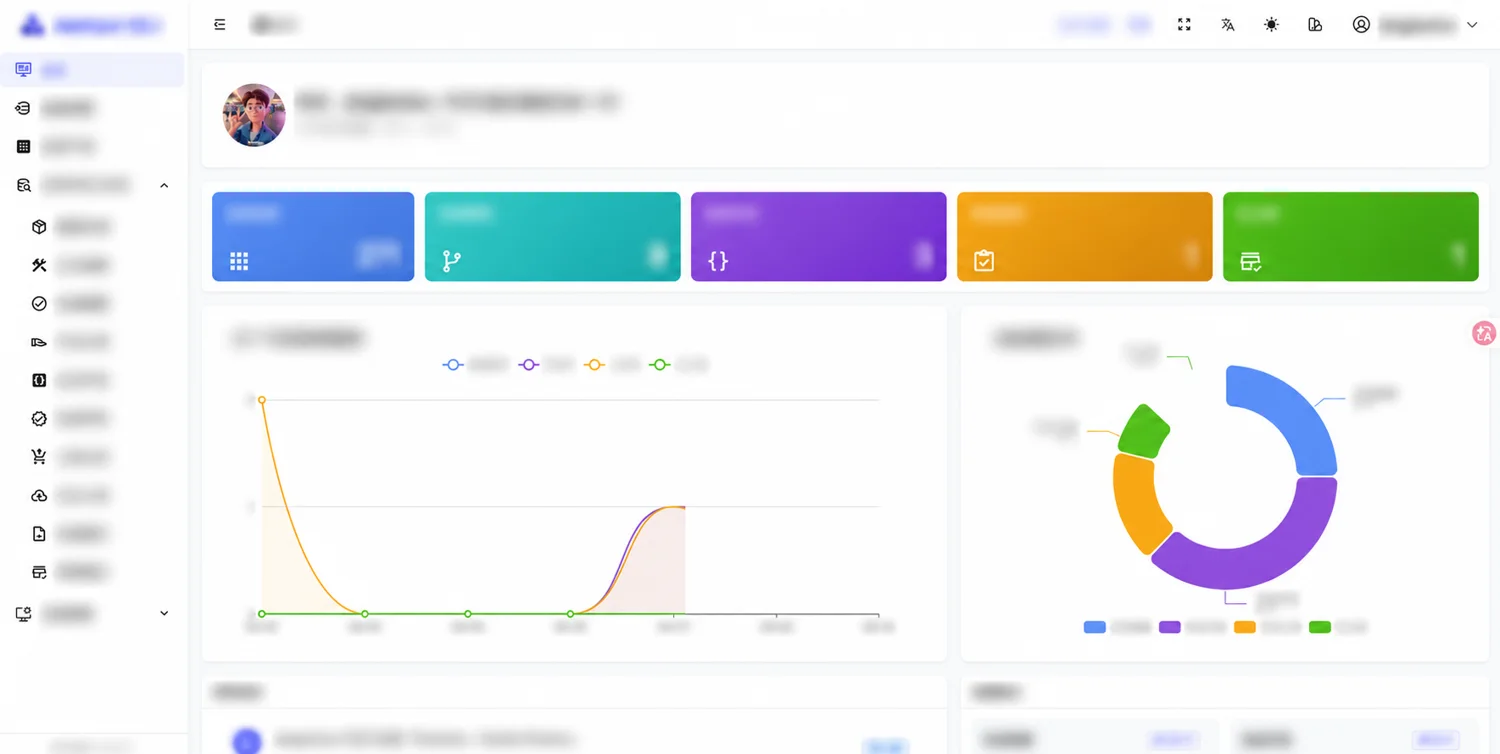Screen dimensions: 1500x754
Task: Open the green stat card
Action: pos(1351,237)
